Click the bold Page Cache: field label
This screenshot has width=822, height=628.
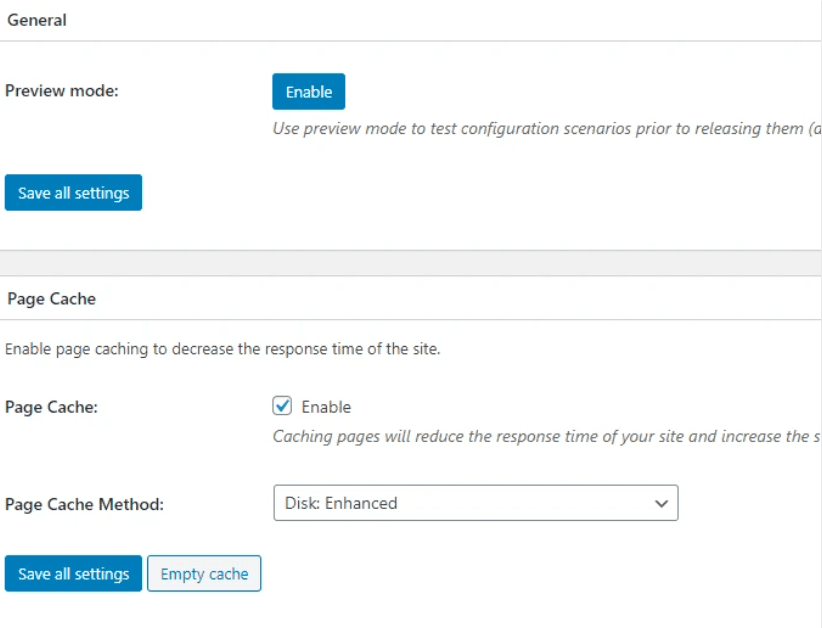pos(51,407)
